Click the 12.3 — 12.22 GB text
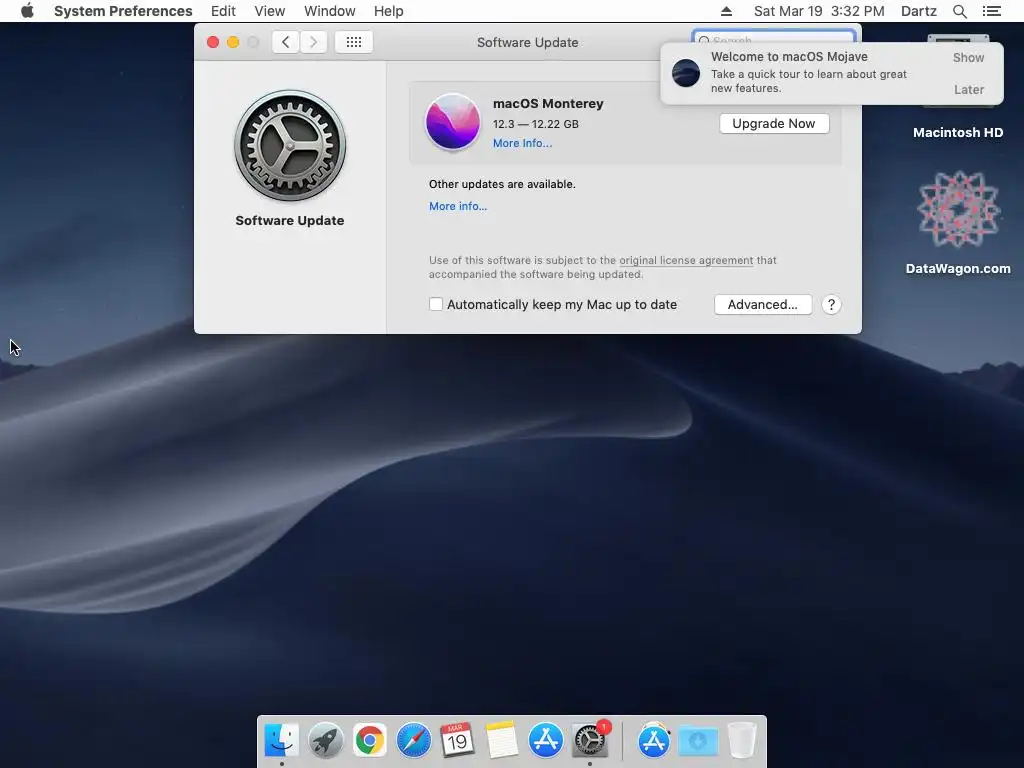1024x768 pixels. pyautogui.click(x=536, y=124)
